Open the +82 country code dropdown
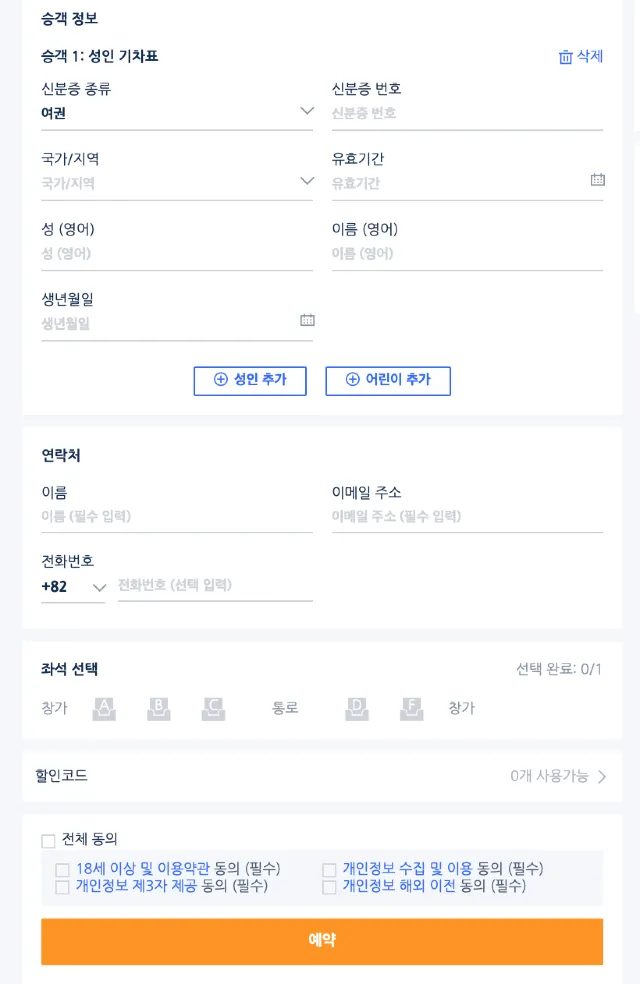 coord(99,587)
